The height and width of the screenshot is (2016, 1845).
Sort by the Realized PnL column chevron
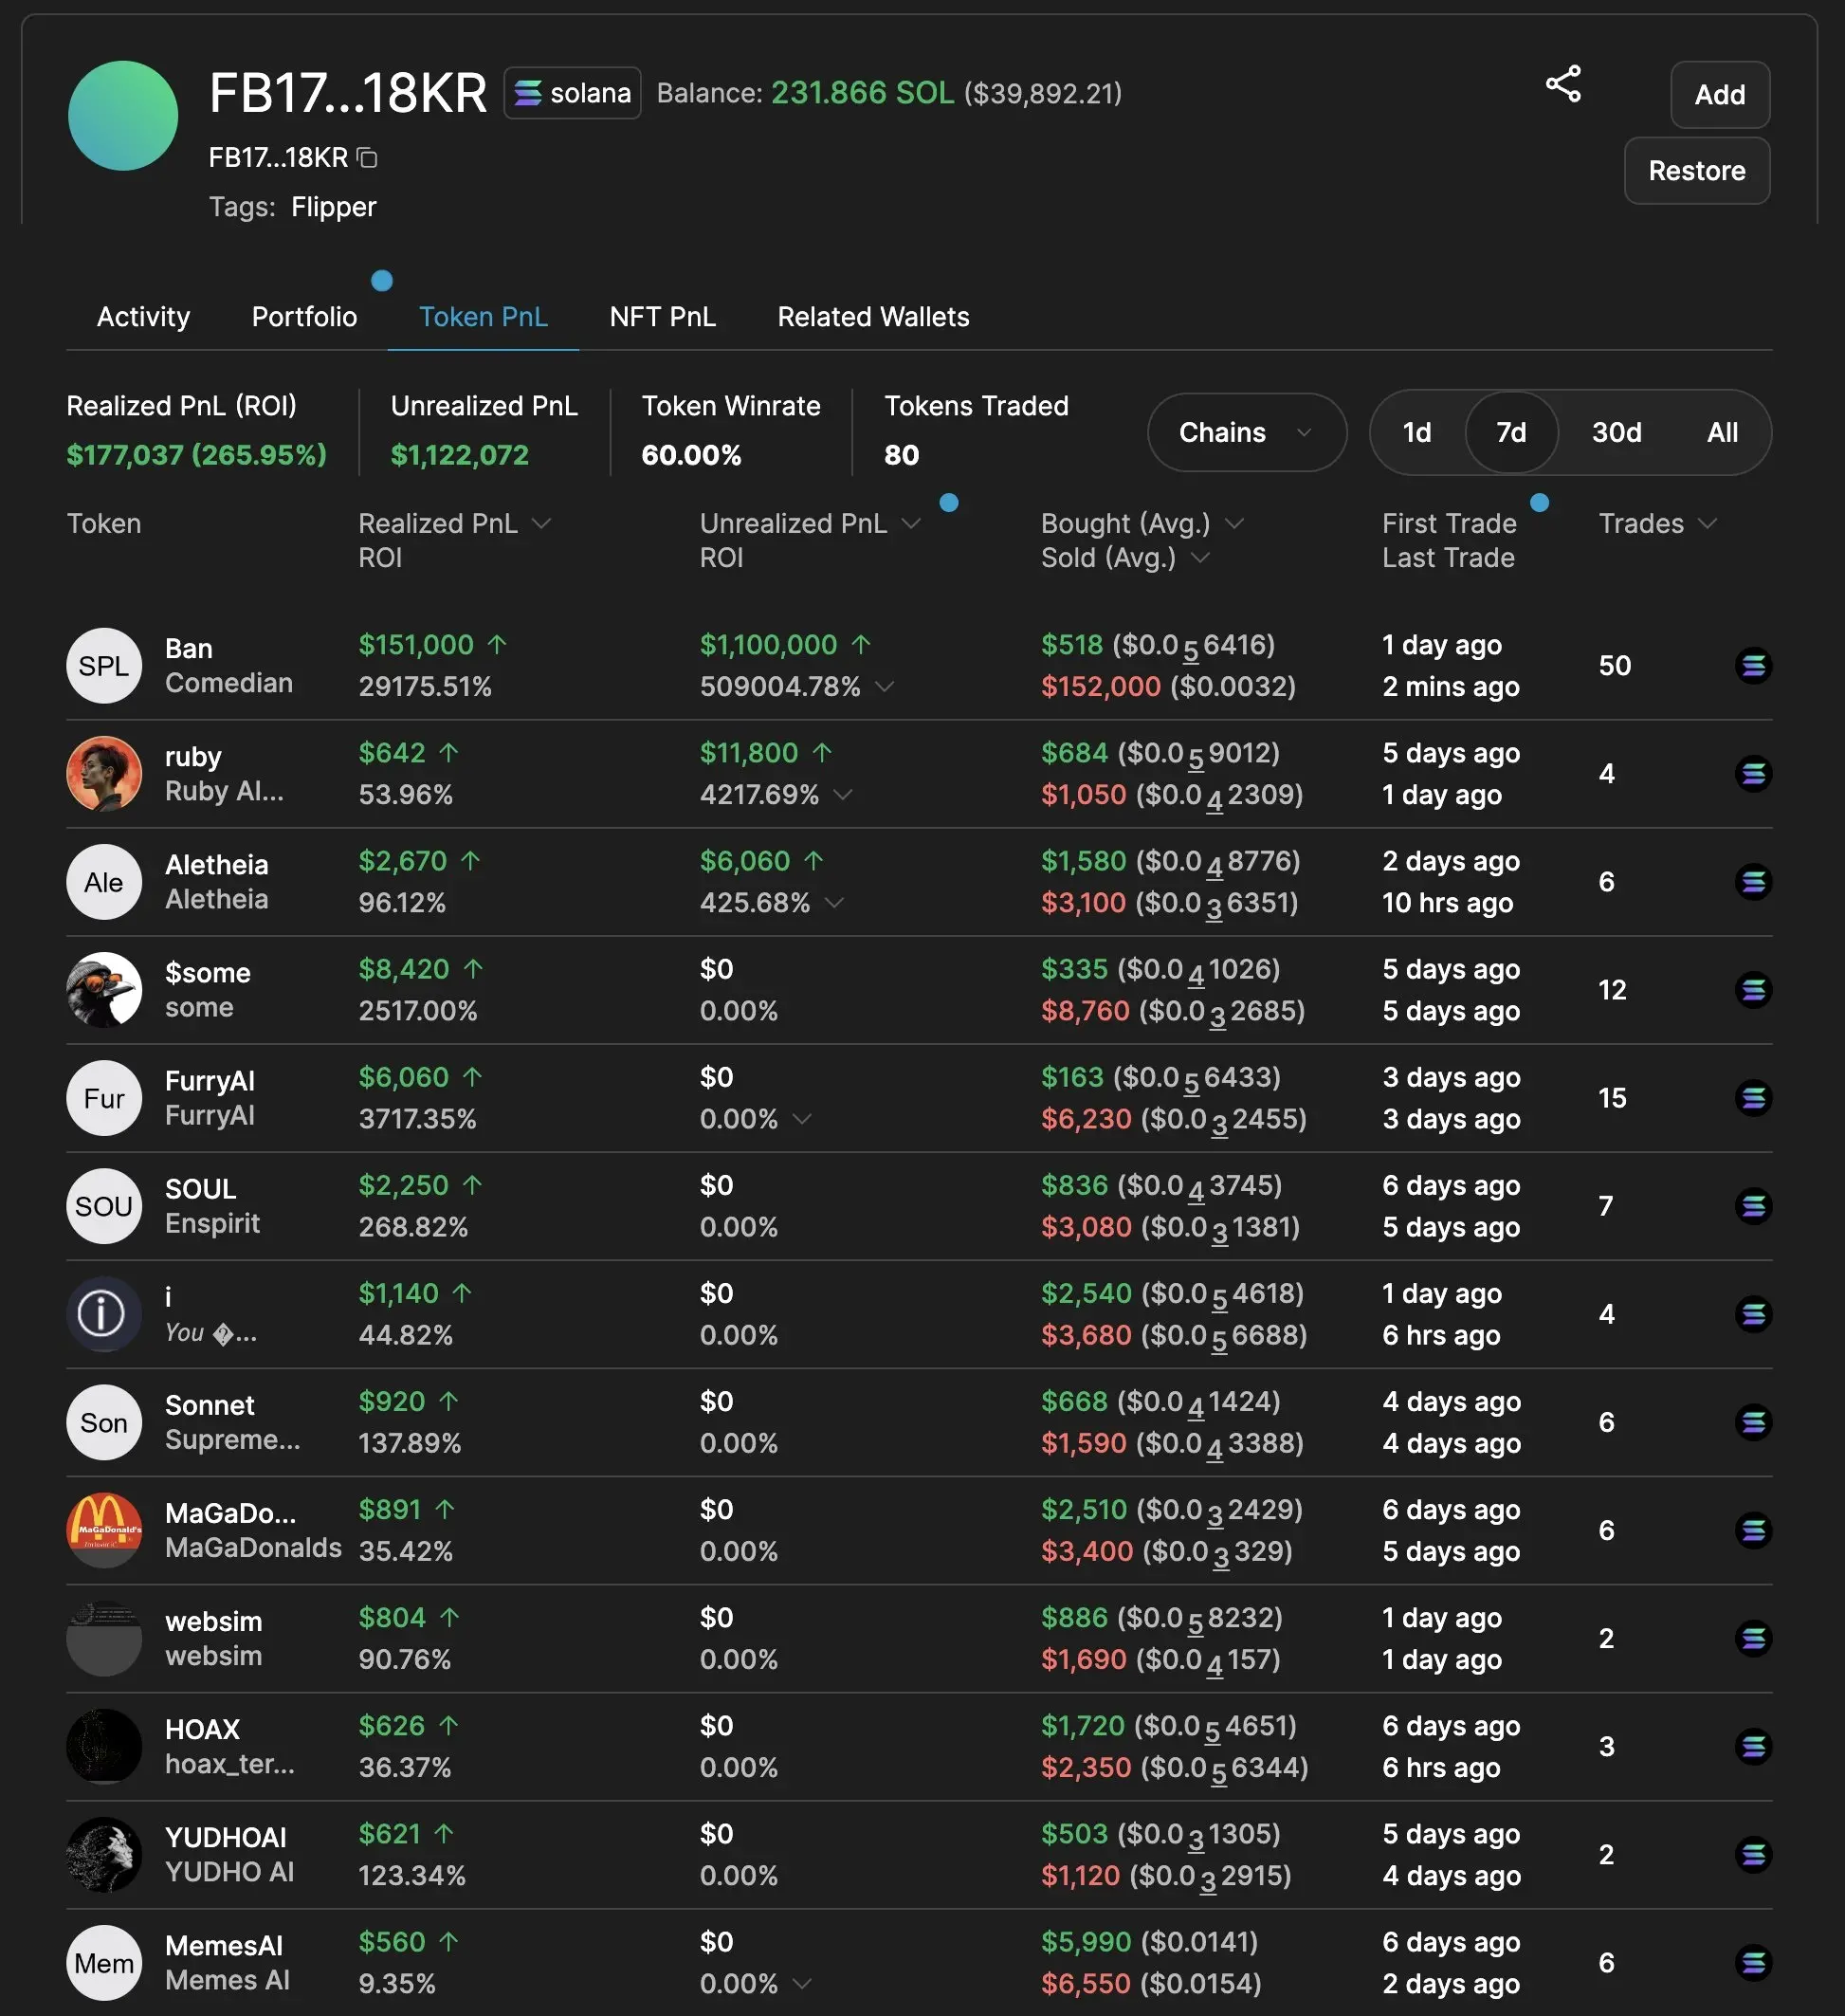tap(541, 523)
